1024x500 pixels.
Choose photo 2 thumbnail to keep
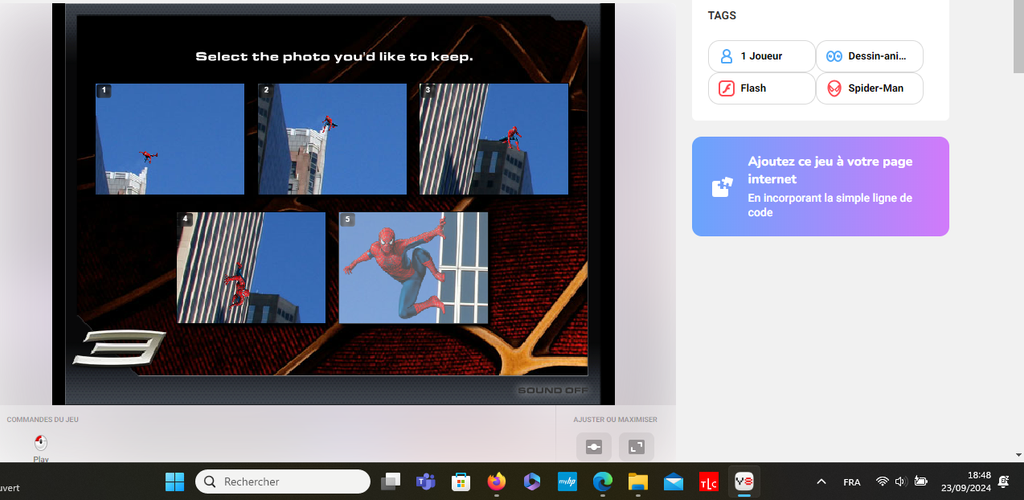pos(332,139)
